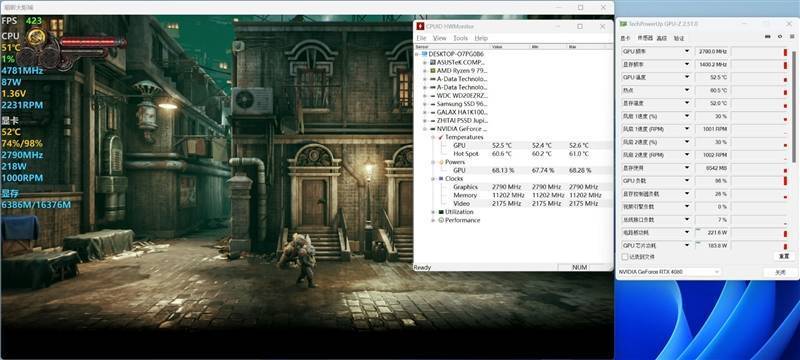
Task: Click the FPS 423 overlay readout
Action: (x=22, y=21)
